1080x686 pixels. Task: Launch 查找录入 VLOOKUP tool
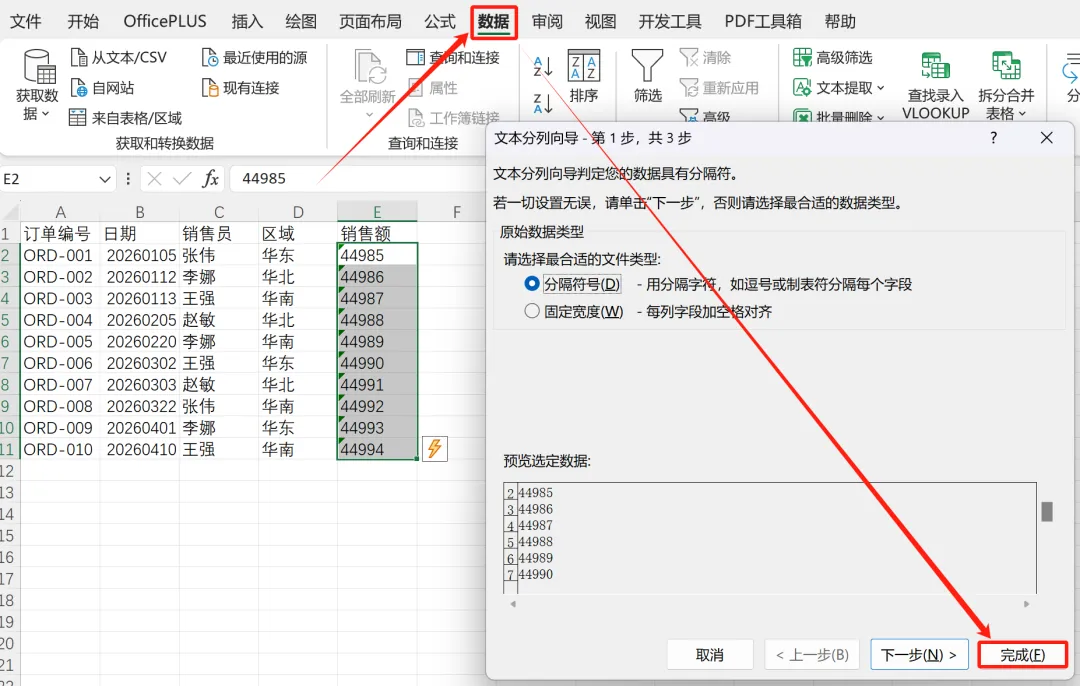coord(935,85)
